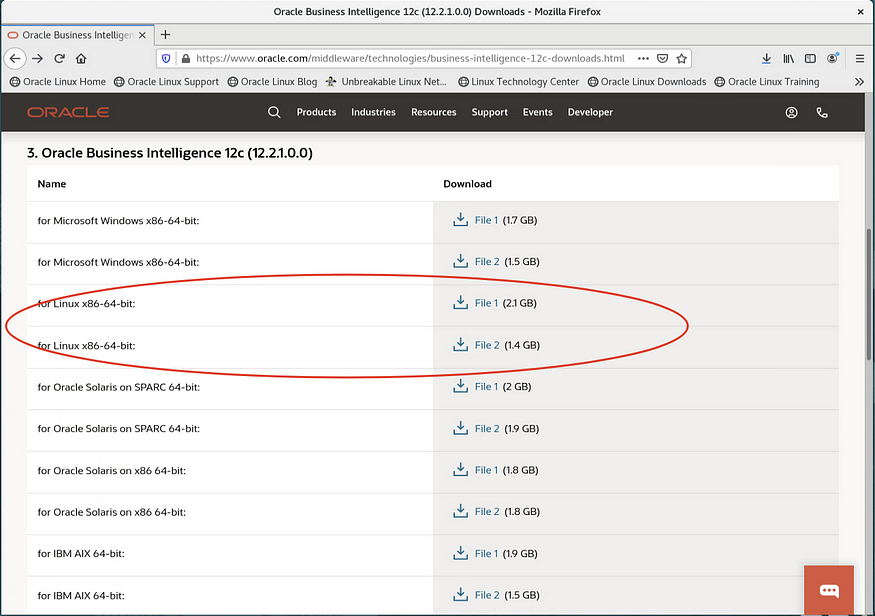
Task: Open the Products menu
Action: (x=316, y=112)
